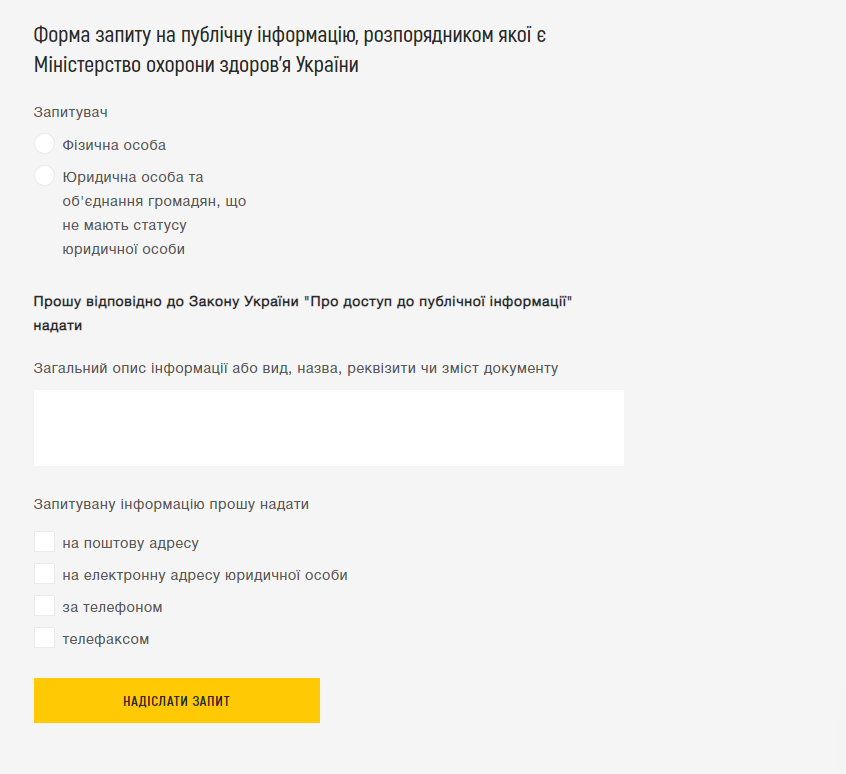This screenshot has width=846, height=774.
Task: Enable 'на електронну адресу юридичної особи' checkbox
Action: 44,574
